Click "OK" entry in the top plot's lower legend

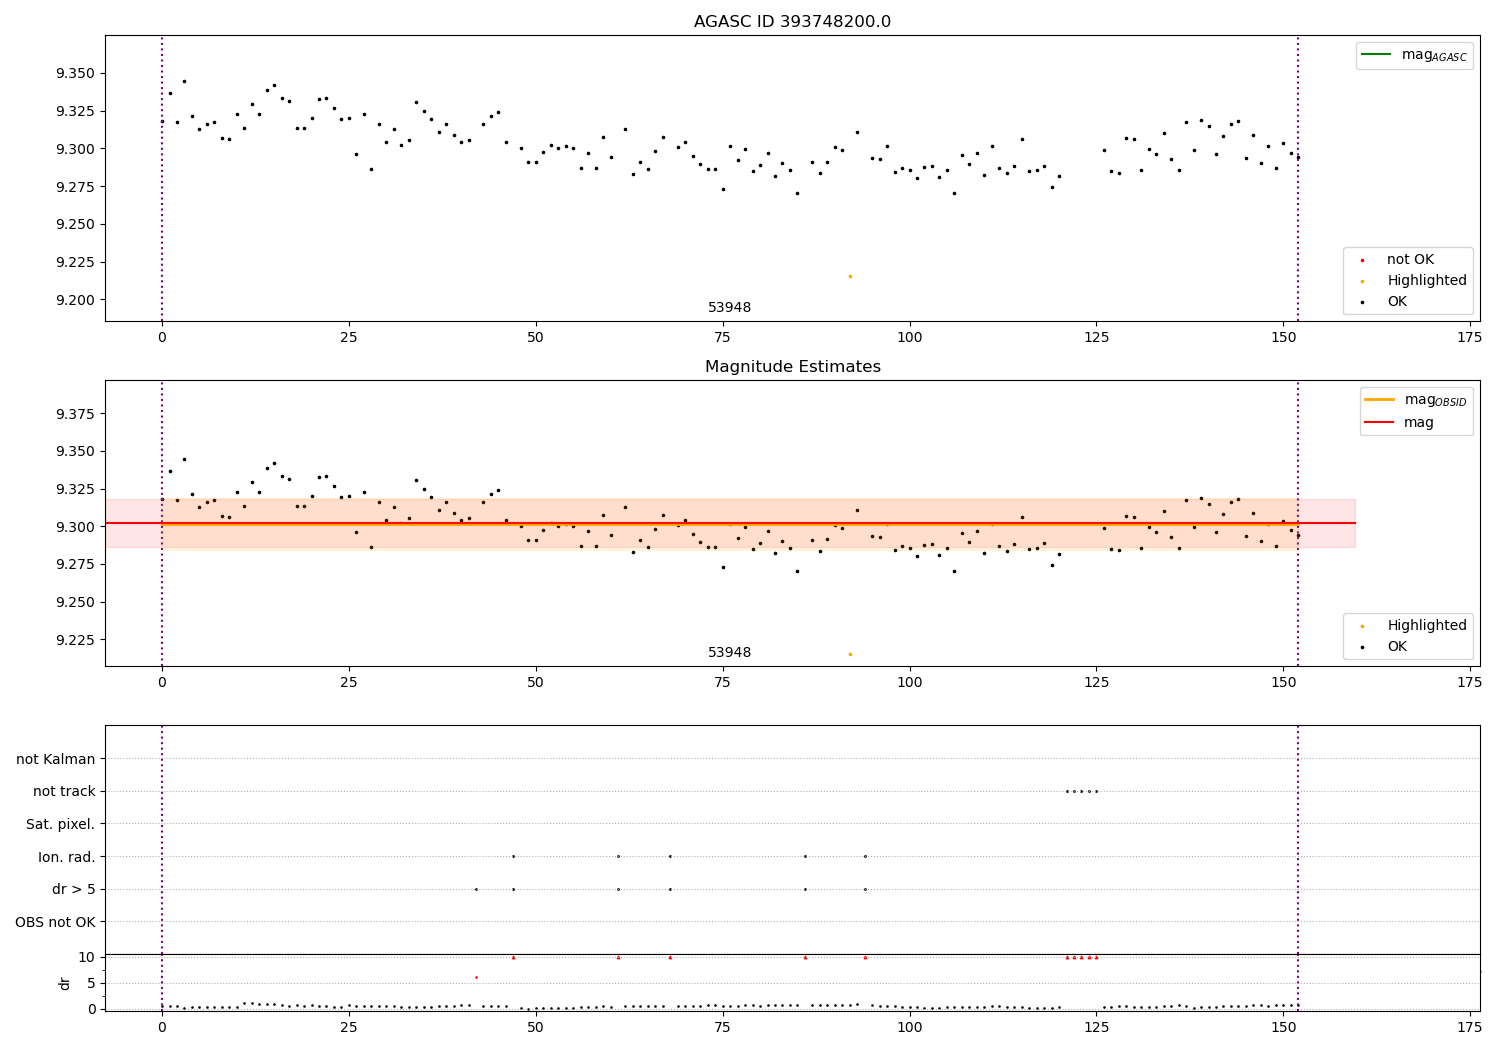tap(1396, 302)
